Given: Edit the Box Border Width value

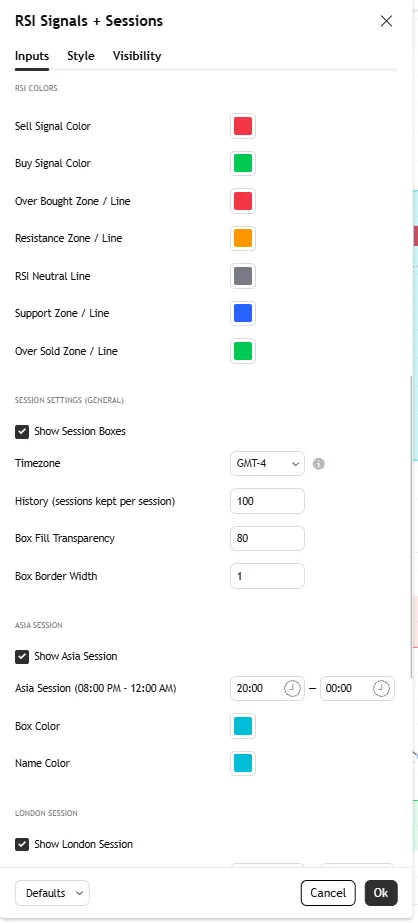Looking at the screenshot, I should [267, 576].
